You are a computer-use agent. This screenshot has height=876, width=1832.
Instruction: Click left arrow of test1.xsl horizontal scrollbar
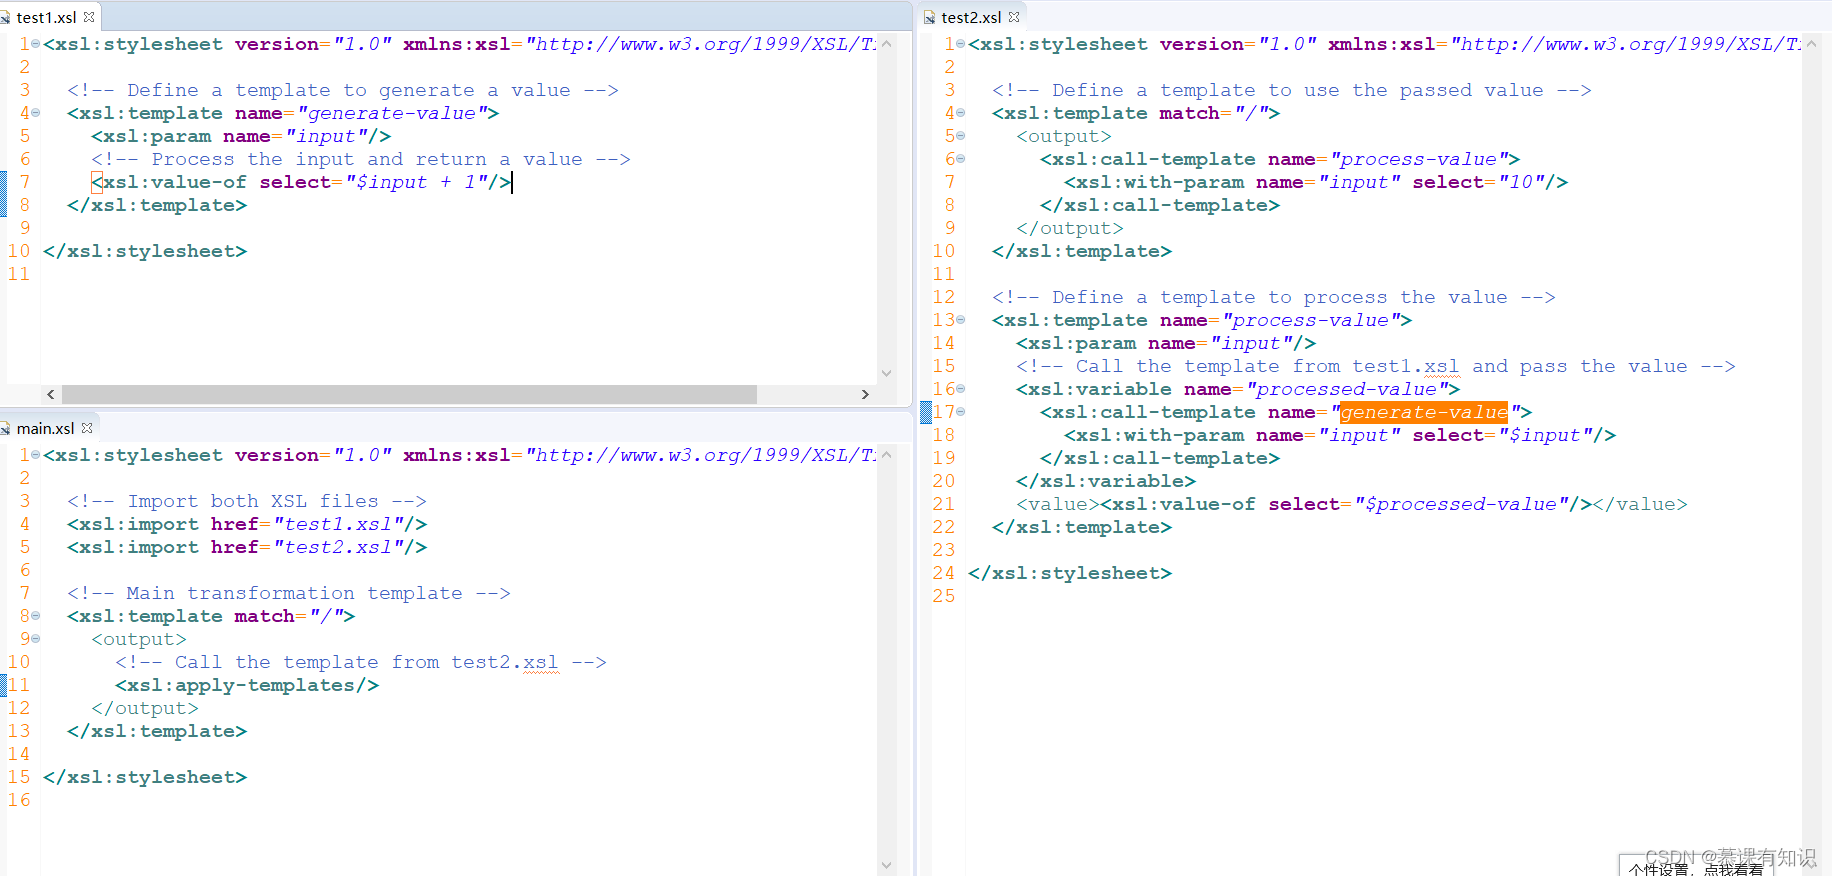coord(50,394)
